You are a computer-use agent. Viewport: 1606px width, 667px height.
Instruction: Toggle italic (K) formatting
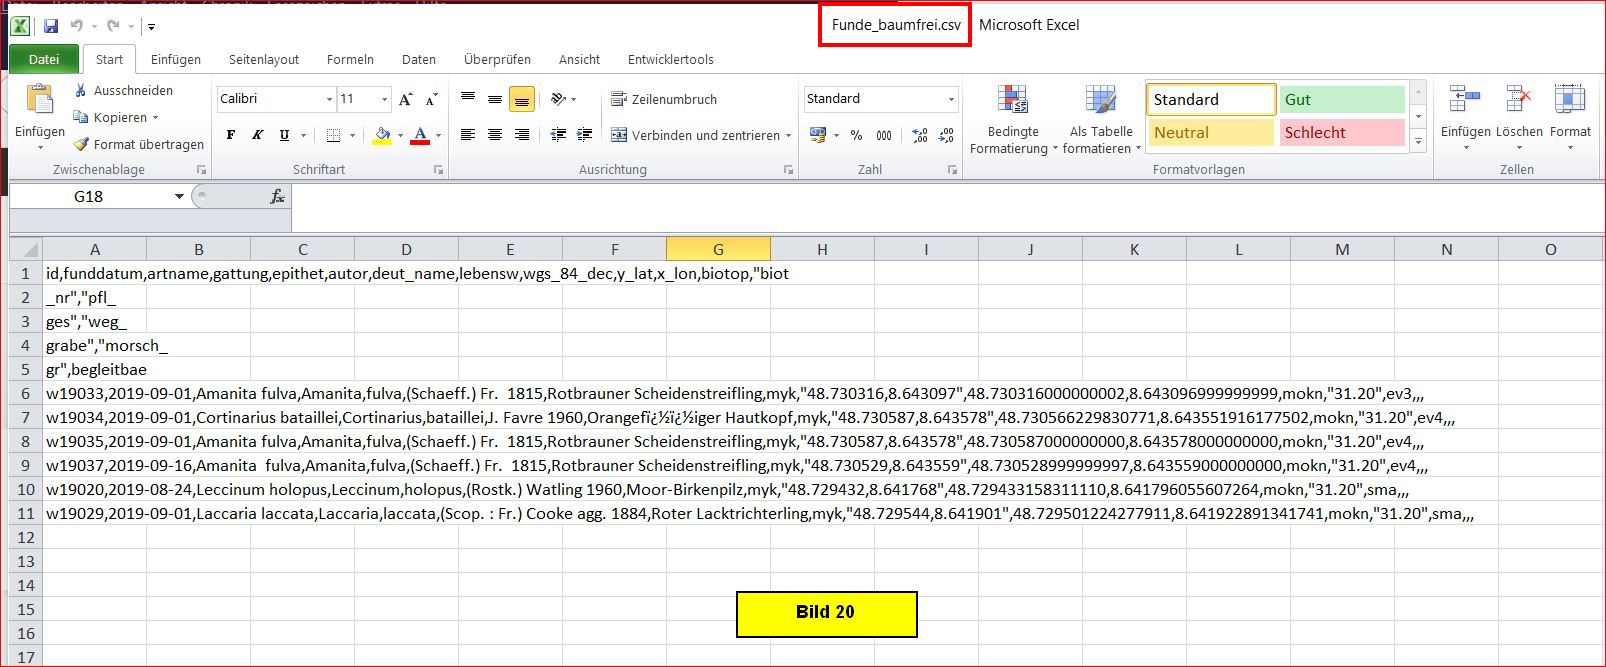coord(257,135)
